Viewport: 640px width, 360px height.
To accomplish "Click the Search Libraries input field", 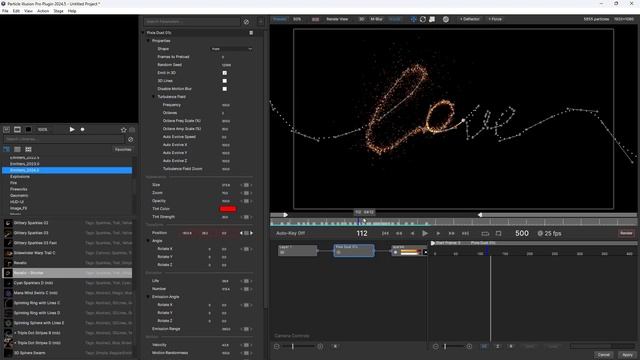I will 64,140.
